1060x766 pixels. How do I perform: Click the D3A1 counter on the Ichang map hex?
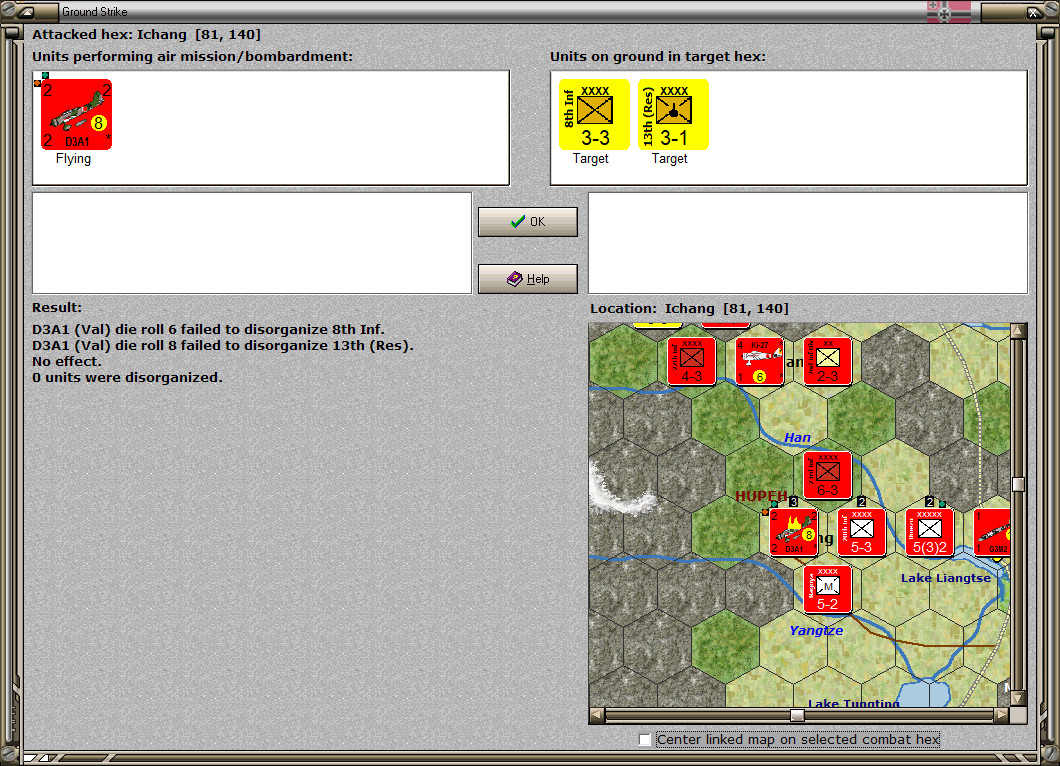point(794,533)
